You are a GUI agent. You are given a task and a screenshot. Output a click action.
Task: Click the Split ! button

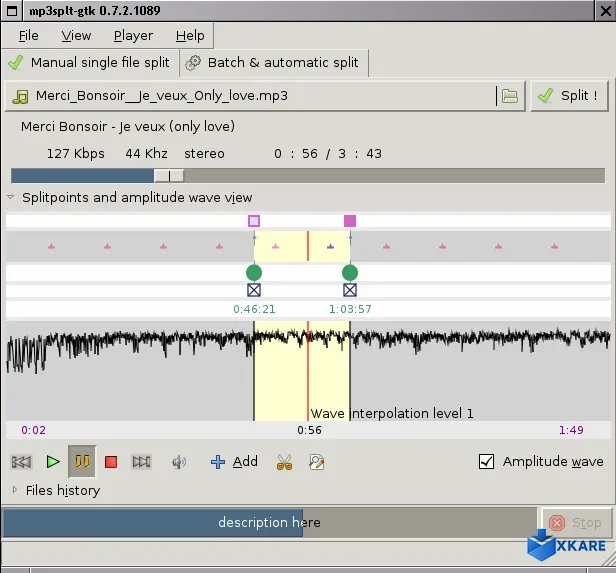pyautogui.click(x=569, y=95)
